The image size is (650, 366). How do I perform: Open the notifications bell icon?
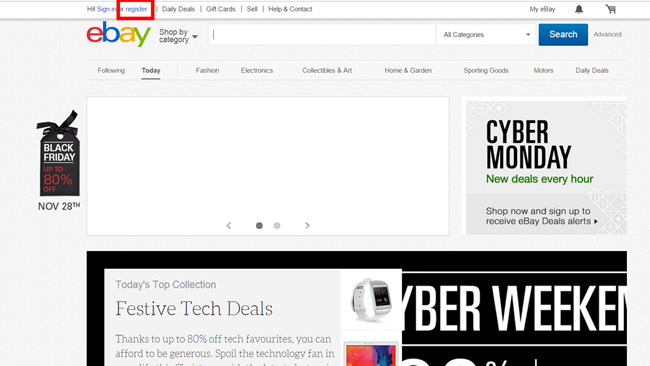click(x=579, y=9)
